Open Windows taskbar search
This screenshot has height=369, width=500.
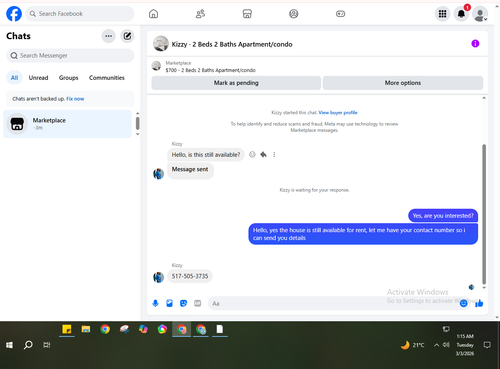pyautogui.click(x=28, y=345)
